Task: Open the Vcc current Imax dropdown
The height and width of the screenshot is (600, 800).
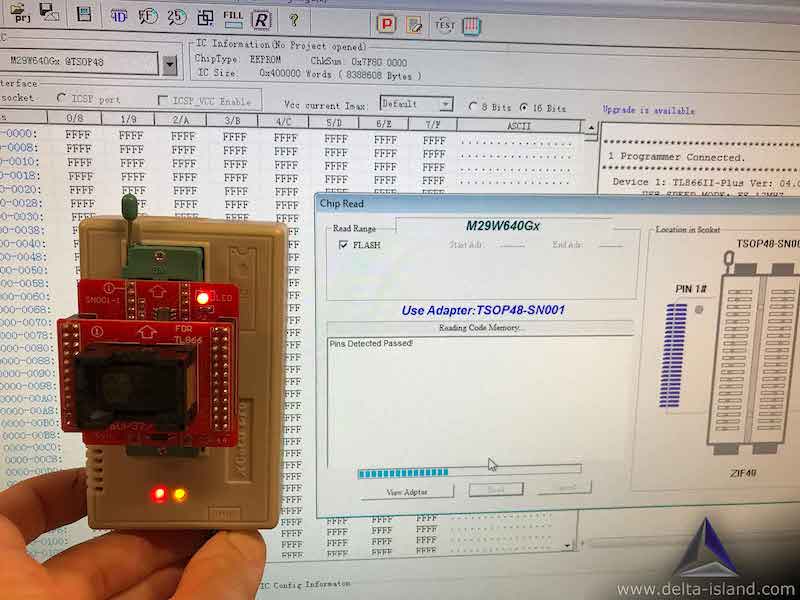Action: pyautogui.click(x=445, y=105)
